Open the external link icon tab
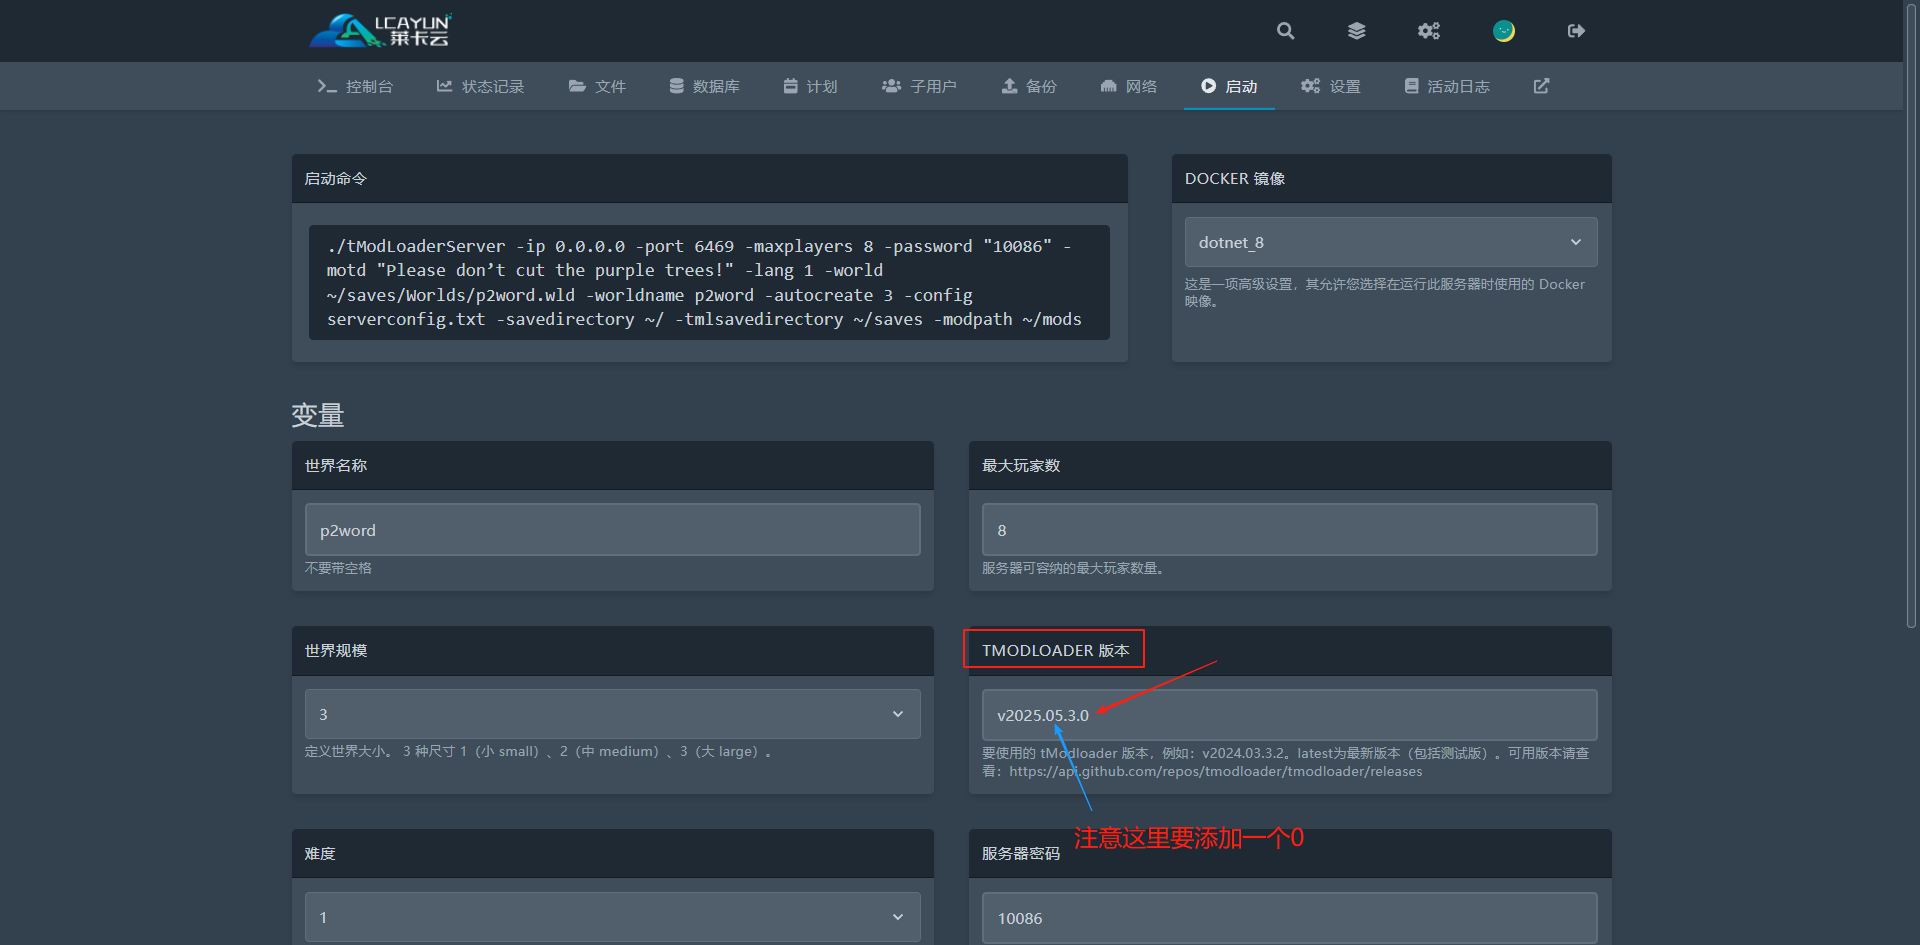This screenshot has width=1920, height=945. [1541, 86]
